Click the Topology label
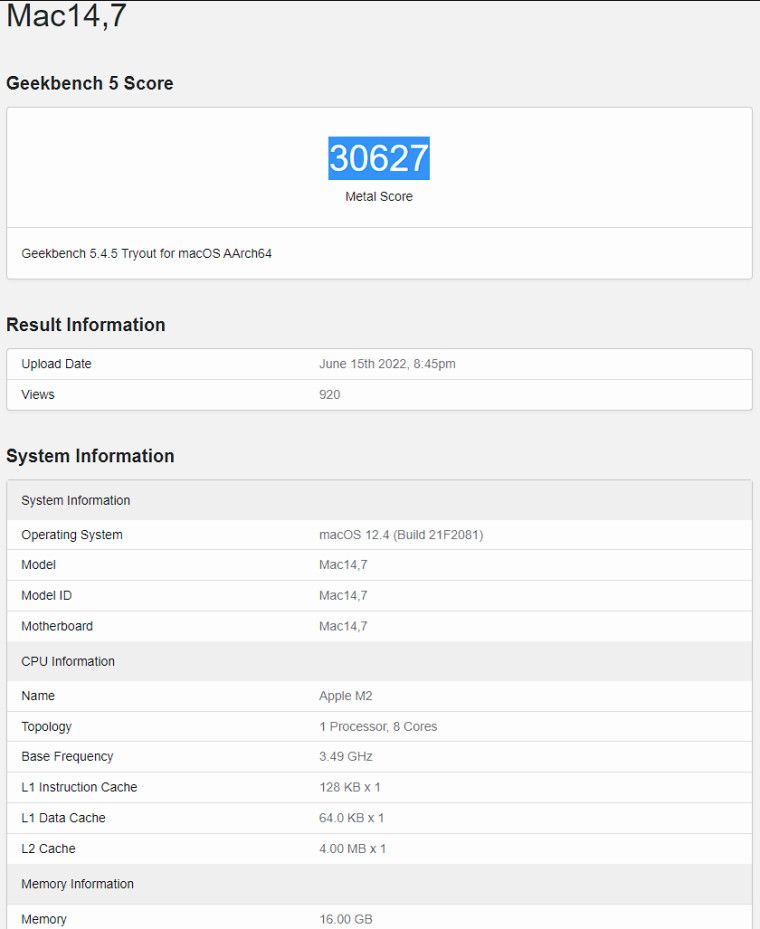 46,726
